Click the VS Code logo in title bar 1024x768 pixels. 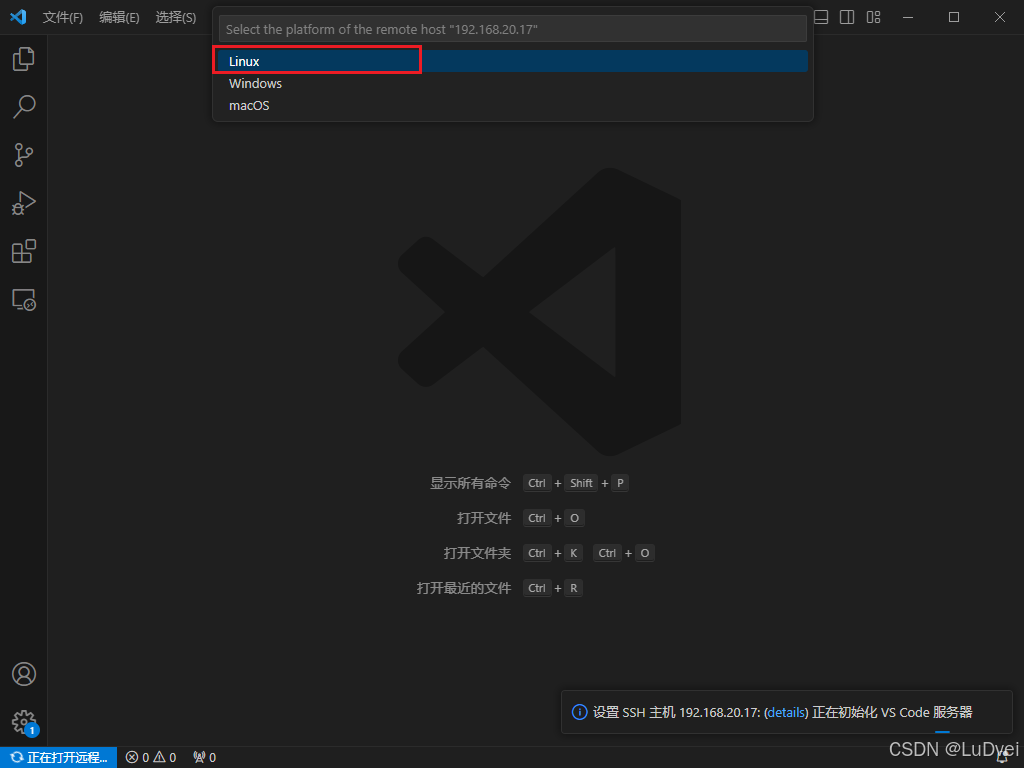[x=18, y=17]
